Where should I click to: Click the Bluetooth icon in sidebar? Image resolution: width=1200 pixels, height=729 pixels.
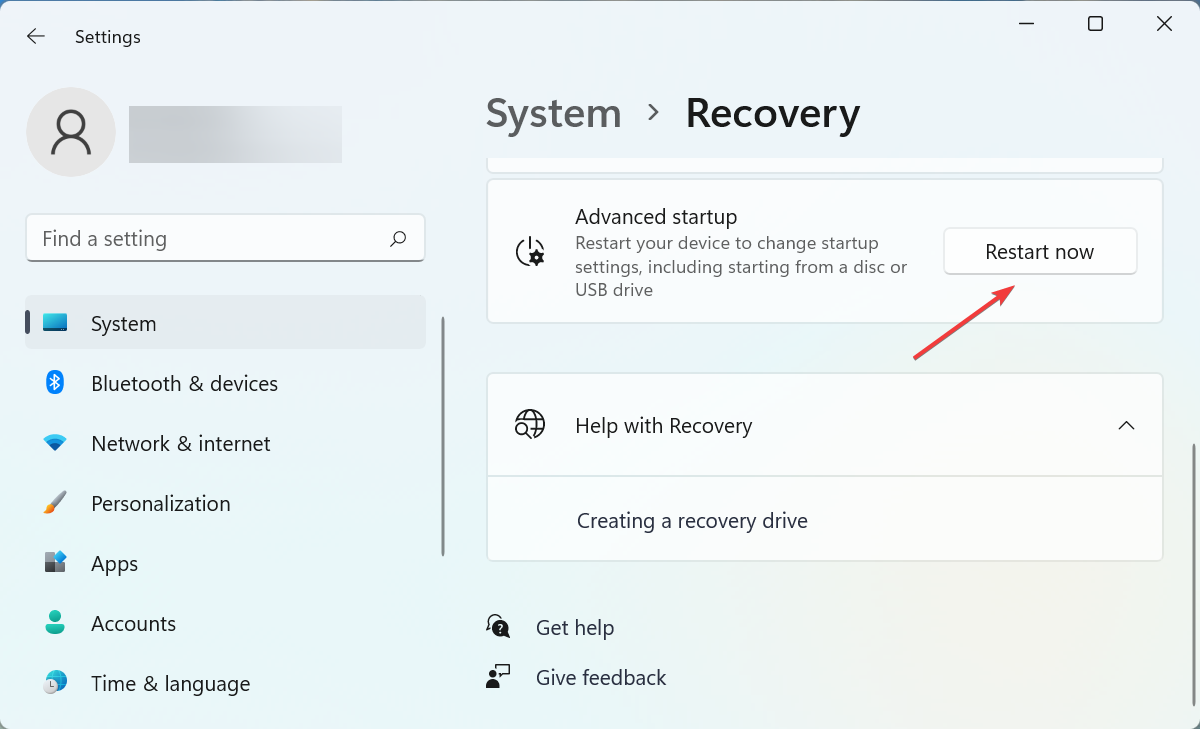pyautogui.click(x=55, y=383)
